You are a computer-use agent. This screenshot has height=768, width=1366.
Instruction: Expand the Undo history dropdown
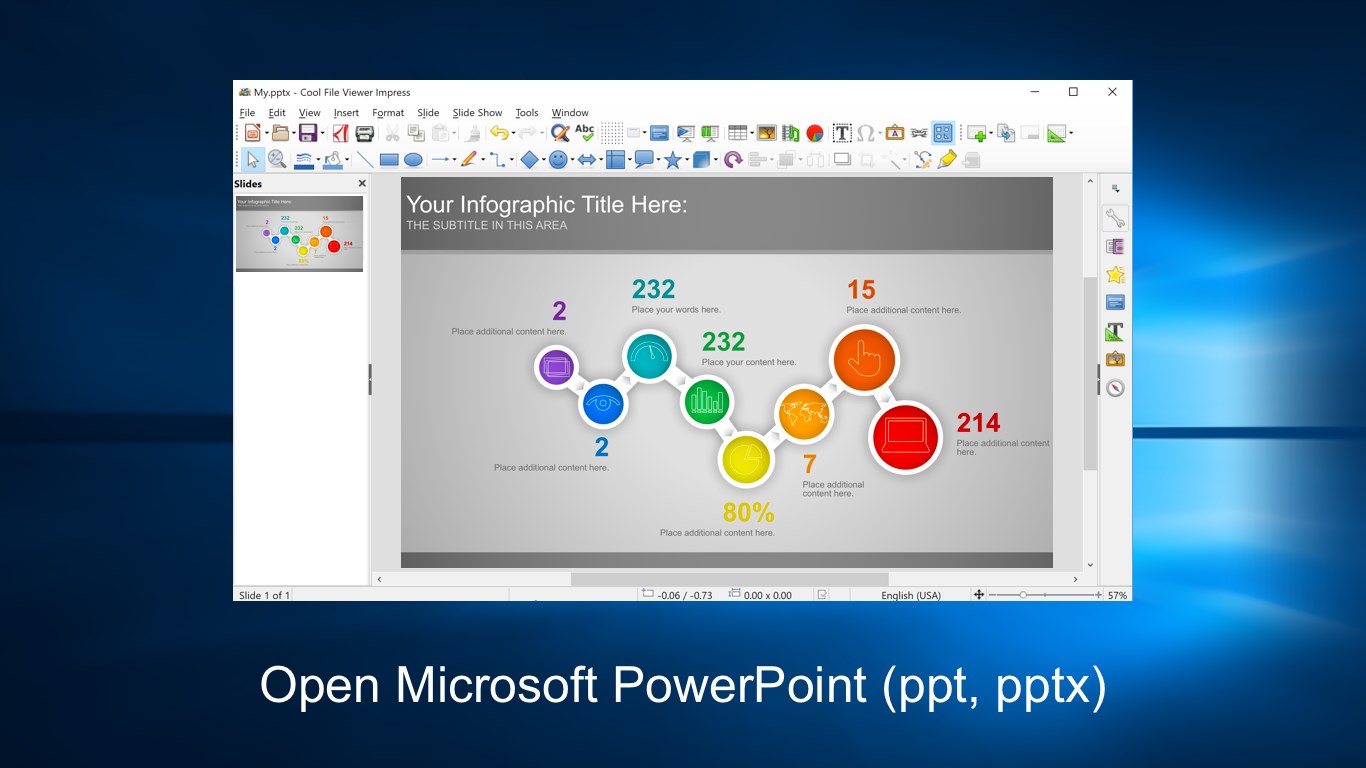pos(513,133)
